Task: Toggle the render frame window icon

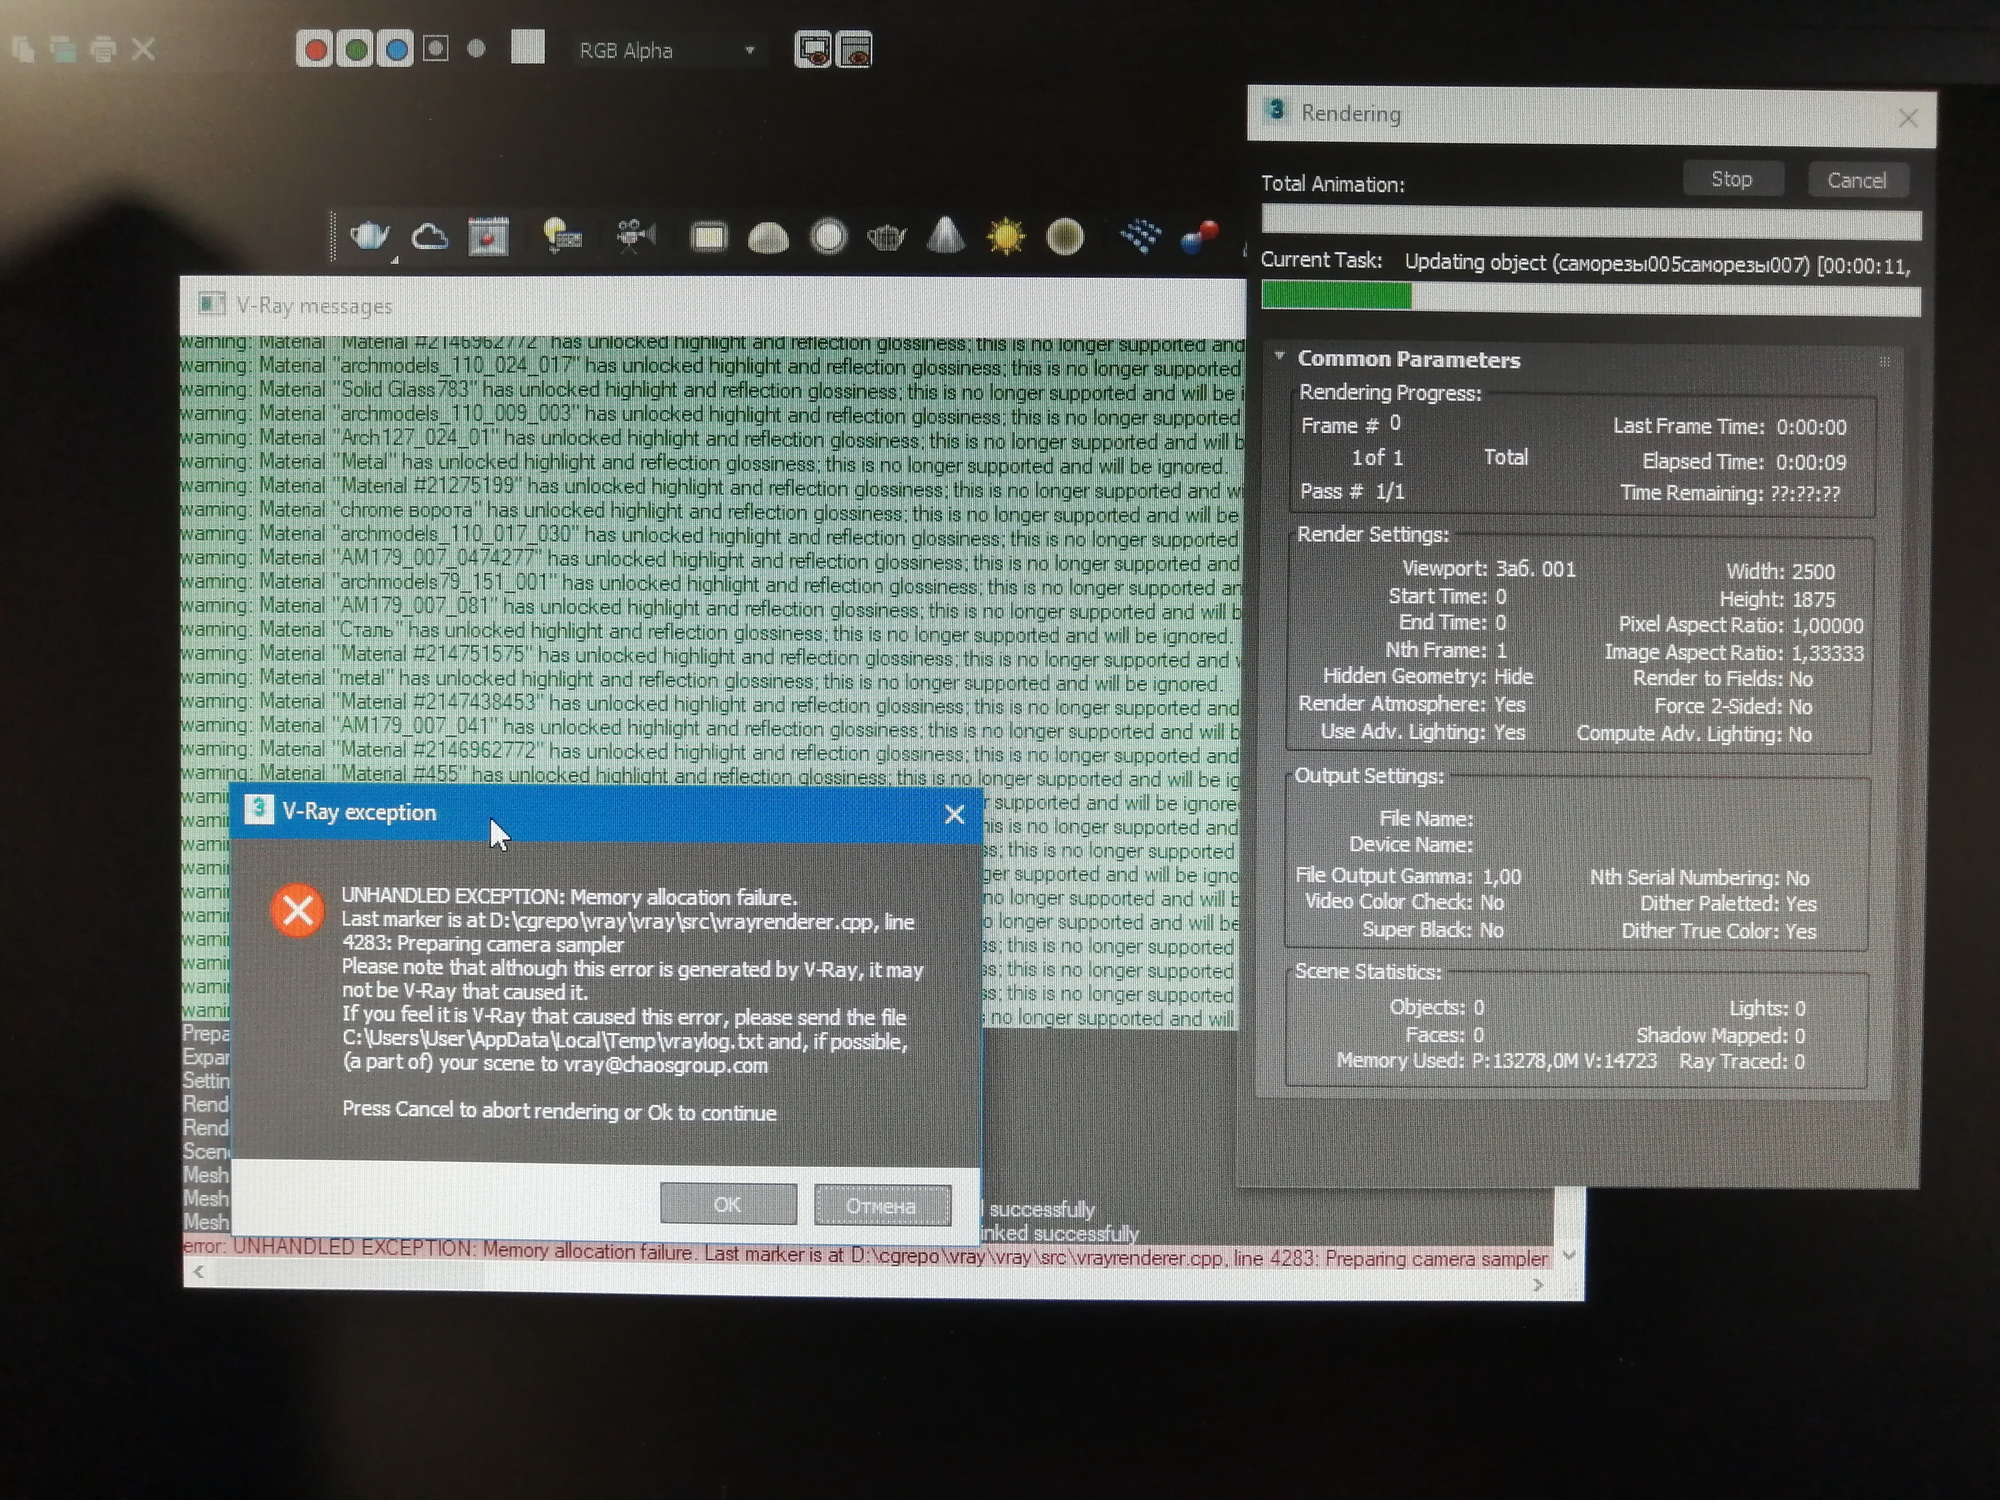Action: [x=811, y=49]
